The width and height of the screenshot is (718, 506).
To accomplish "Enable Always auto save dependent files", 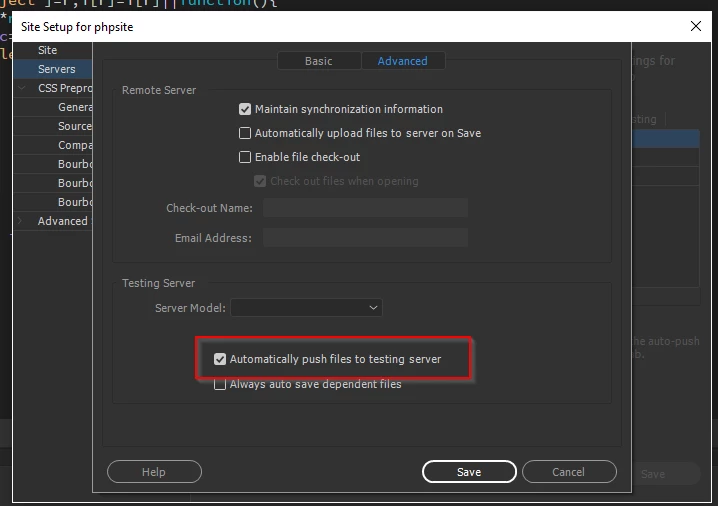I will tap(220, 384).
